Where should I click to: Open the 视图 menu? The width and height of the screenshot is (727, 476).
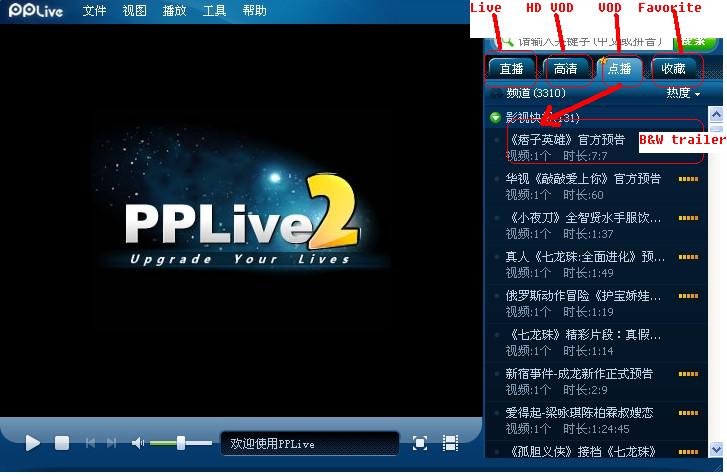(134, 10)
